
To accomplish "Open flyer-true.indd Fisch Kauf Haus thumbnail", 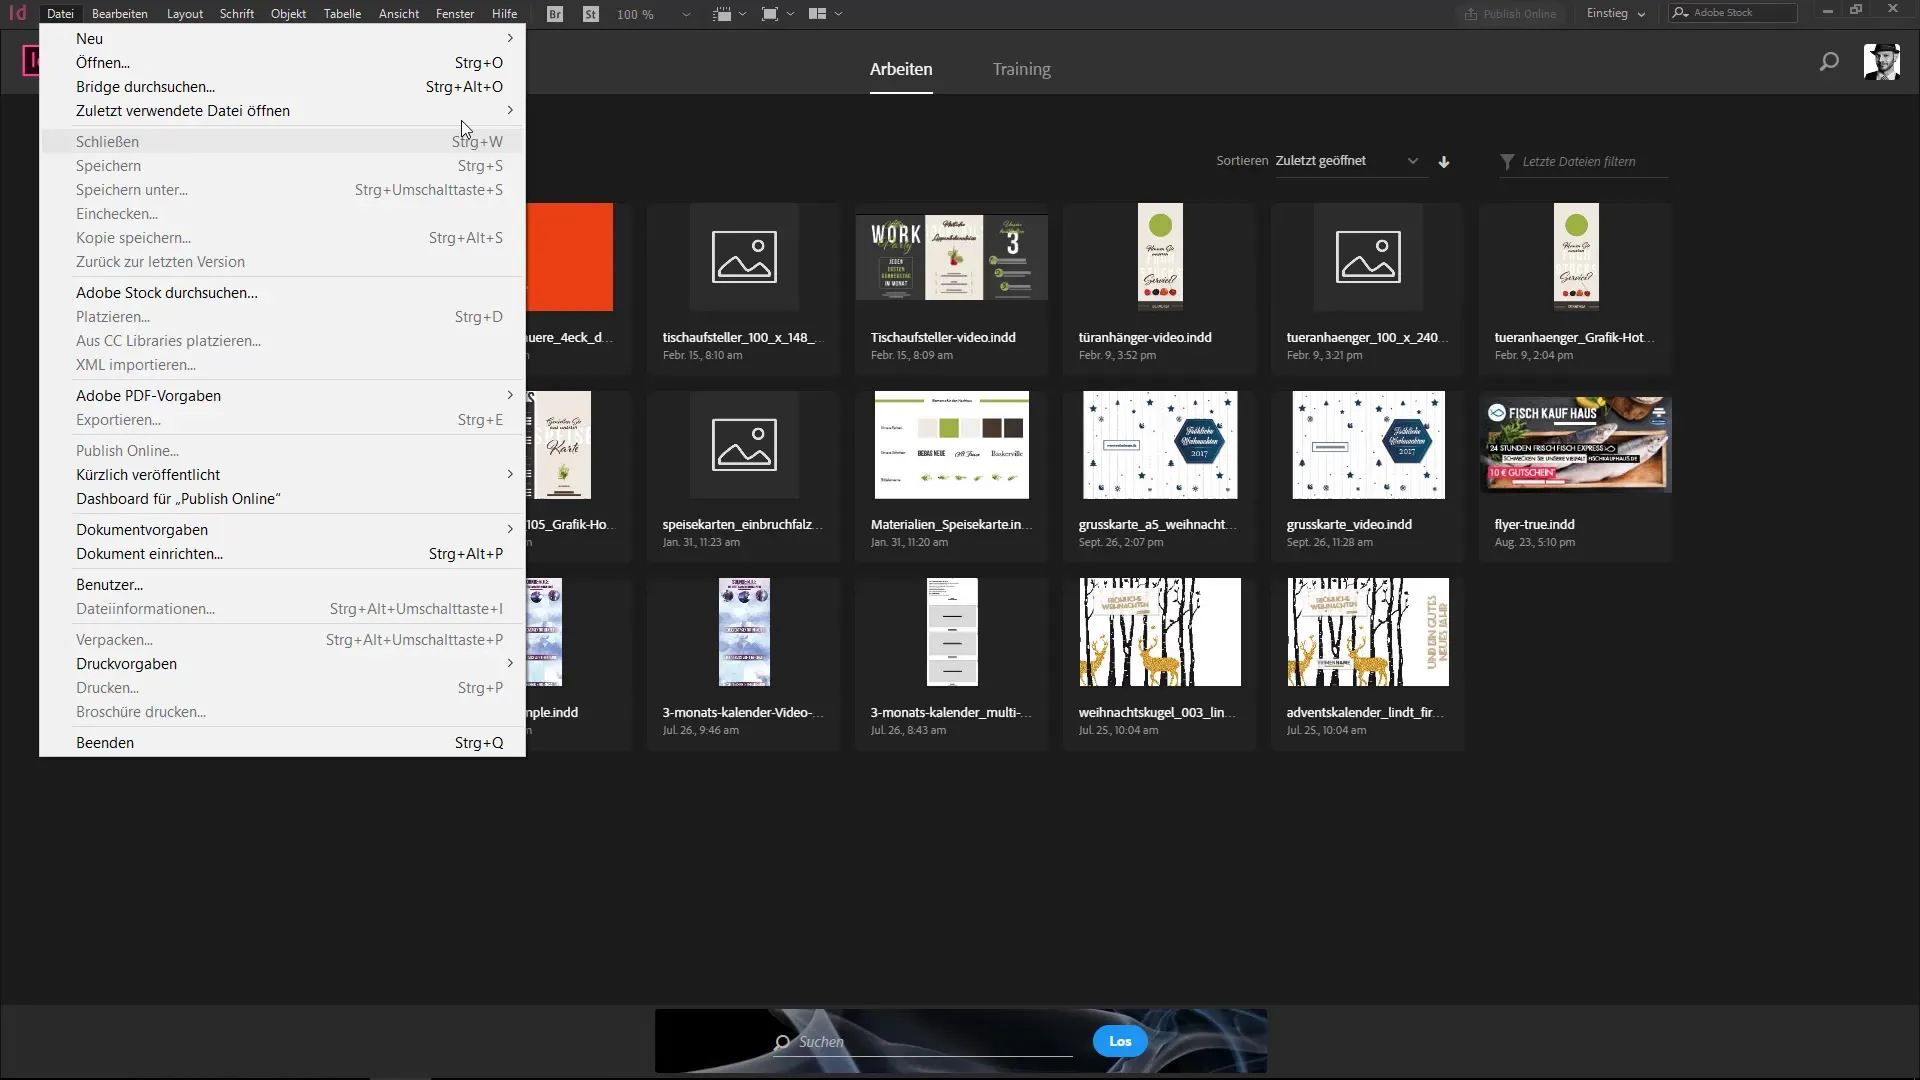I will (1575, 444).
